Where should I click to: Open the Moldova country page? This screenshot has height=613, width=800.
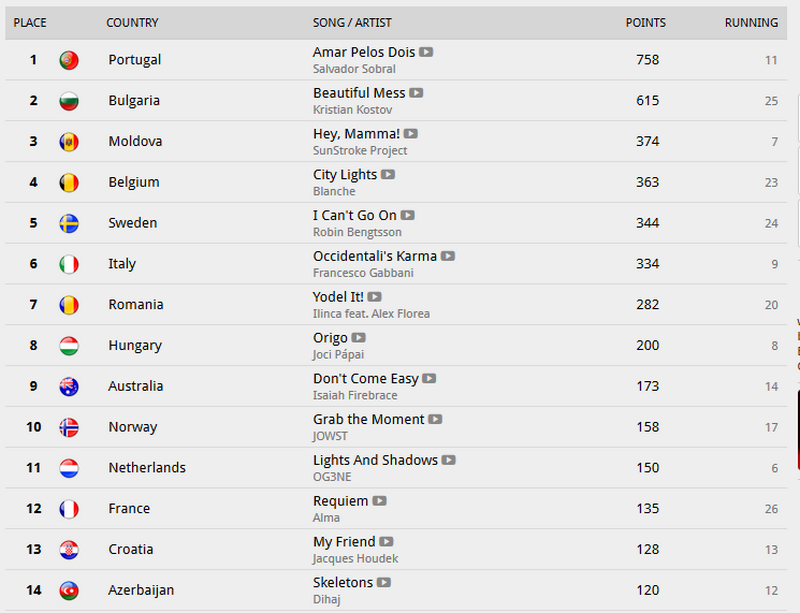click(x=135, y=142)
